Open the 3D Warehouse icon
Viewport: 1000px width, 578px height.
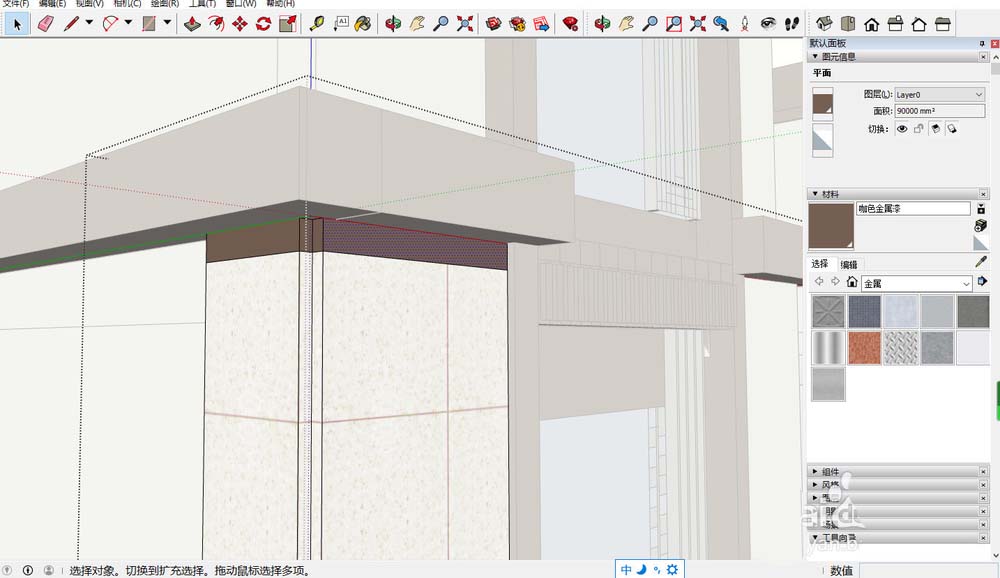pos(493,24)
